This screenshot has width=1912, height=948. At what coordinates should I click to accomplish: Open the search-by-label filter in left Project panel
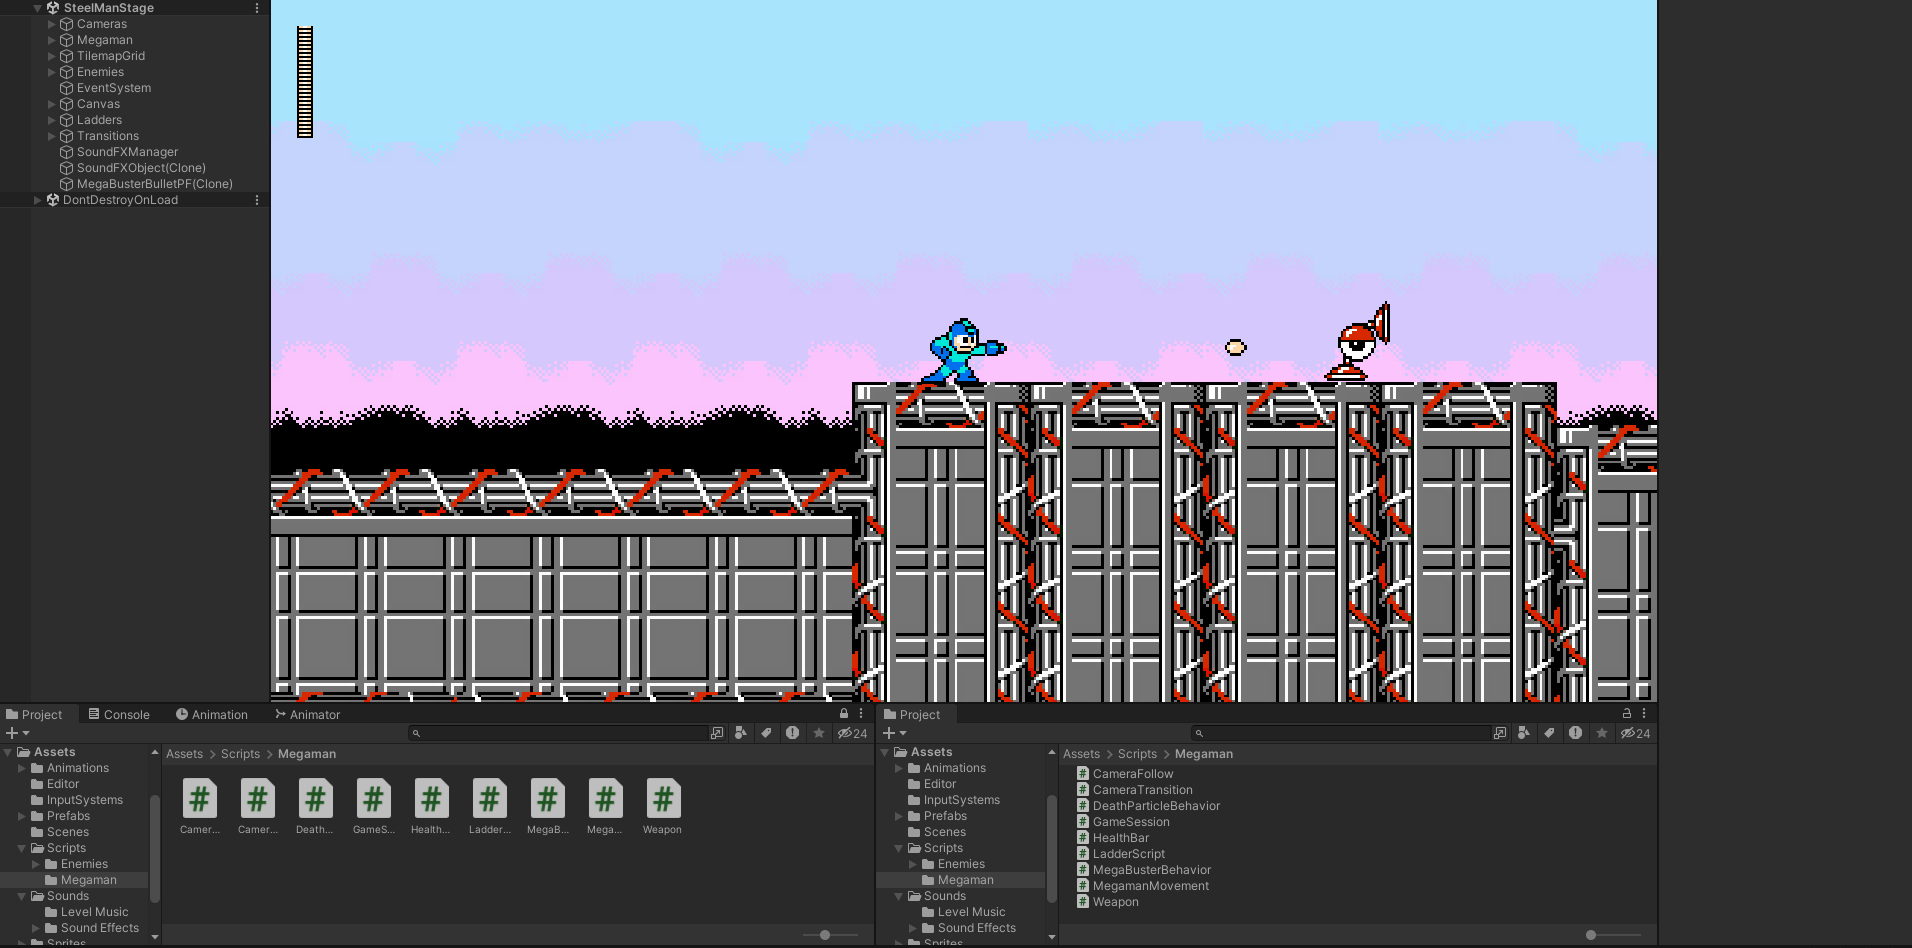(x=767, y=733)
